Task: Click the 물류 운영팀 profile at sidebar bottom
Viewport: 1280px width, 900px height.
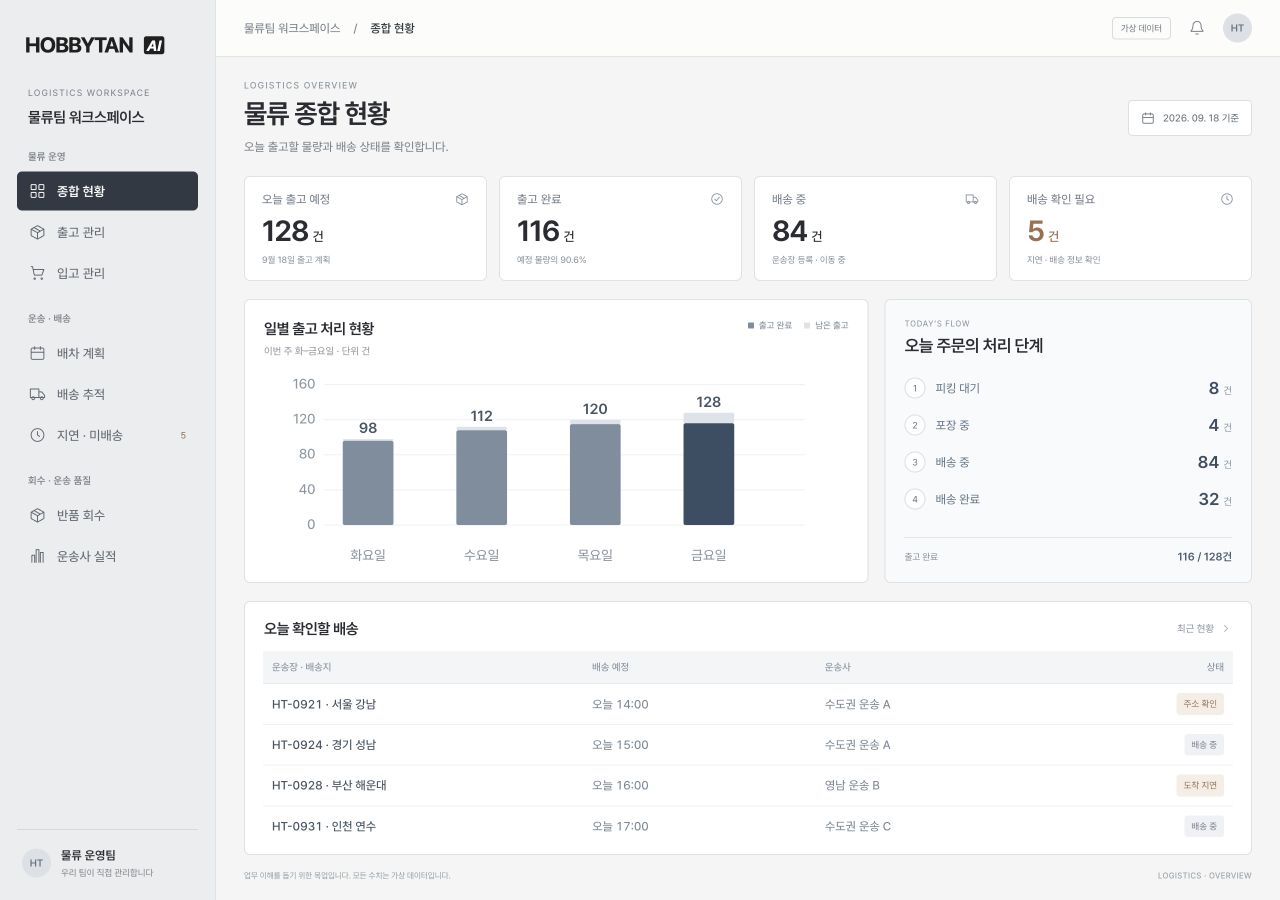Action: tap(107, 862)
